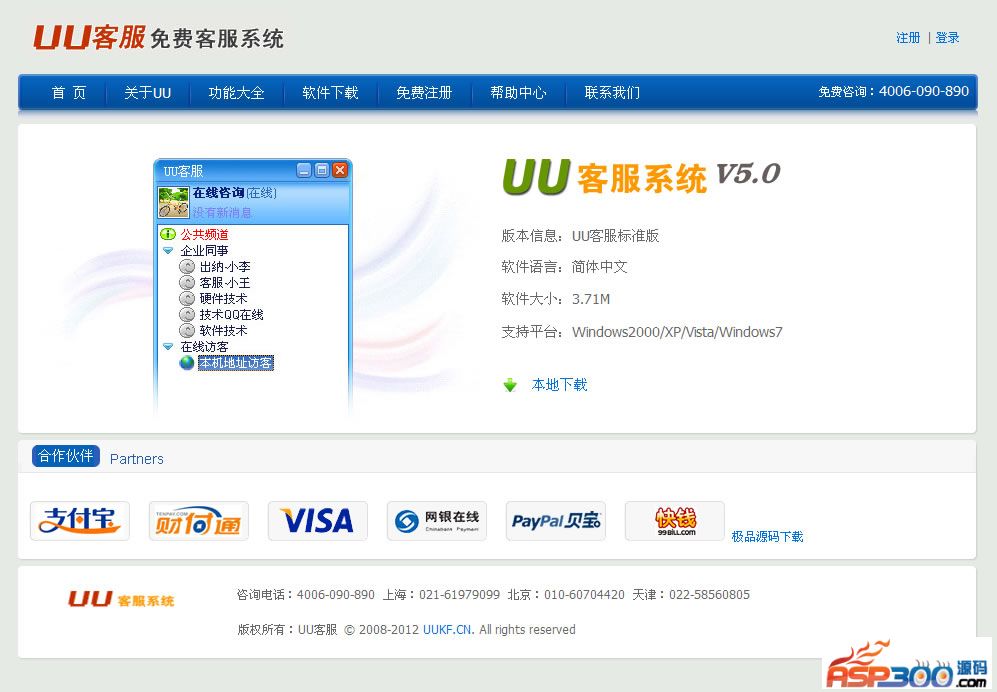Click the UU 客服系统 V5.0 title graphic

(641, 176)
